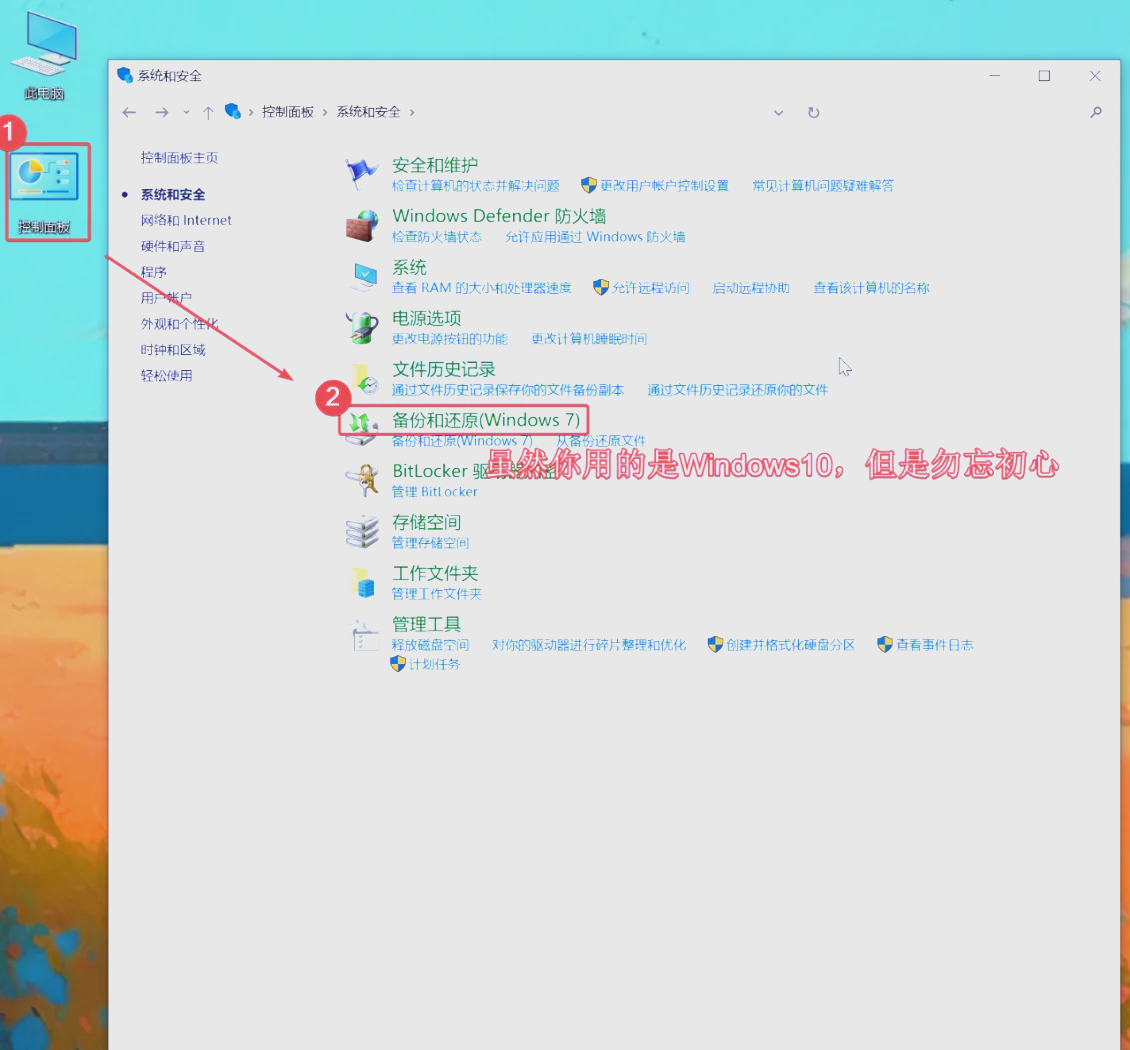
Task: Click the Windows Defender Firewall brick icon
Action: tap(361, 226)
